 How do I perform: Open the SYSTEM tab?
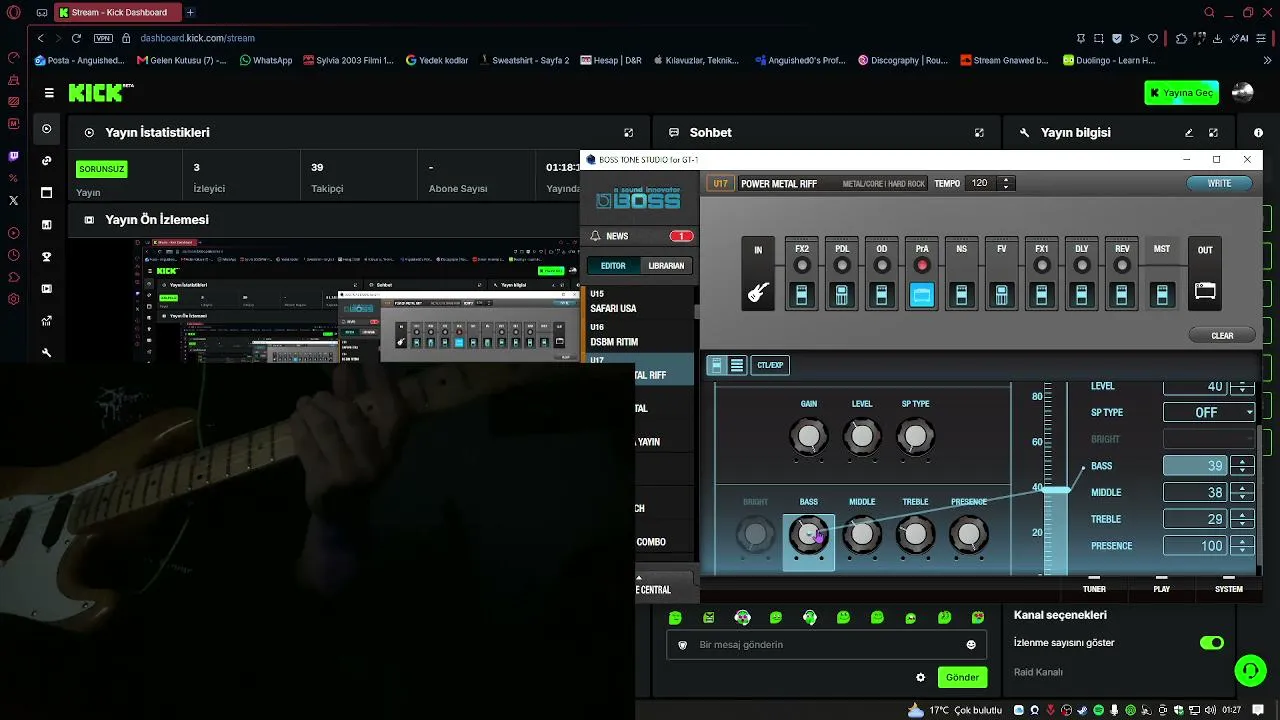click(1229, 589)
